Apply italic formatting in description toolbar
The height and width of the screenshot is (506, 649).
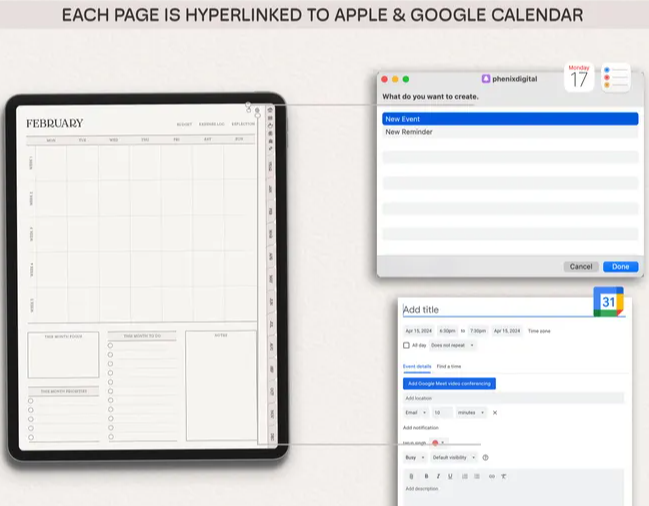tap(438, 476)
